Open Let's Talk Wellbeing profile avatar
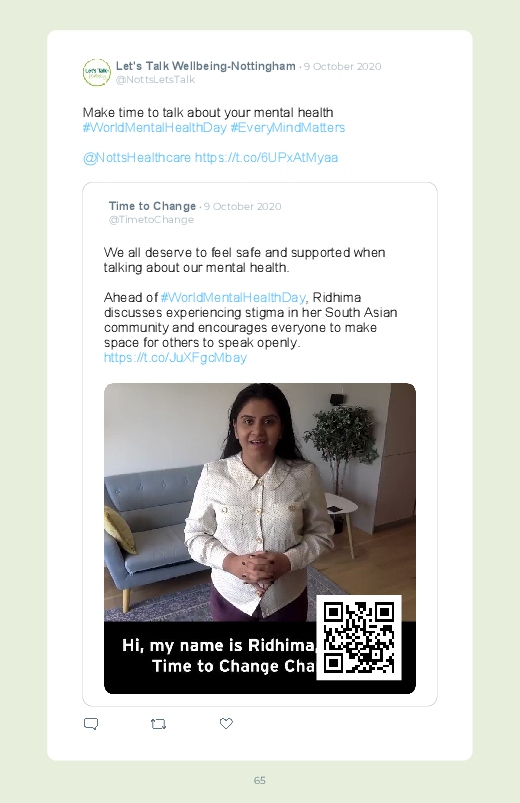This screenshot has width=520, height=803. coord(97,72)
